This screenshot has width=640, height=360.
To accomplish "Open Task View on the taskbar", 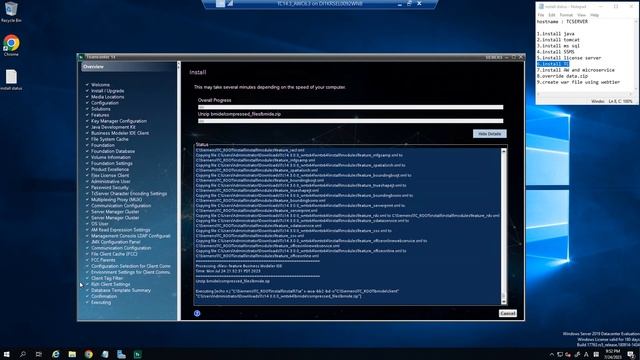I will [x=38, y=354].
